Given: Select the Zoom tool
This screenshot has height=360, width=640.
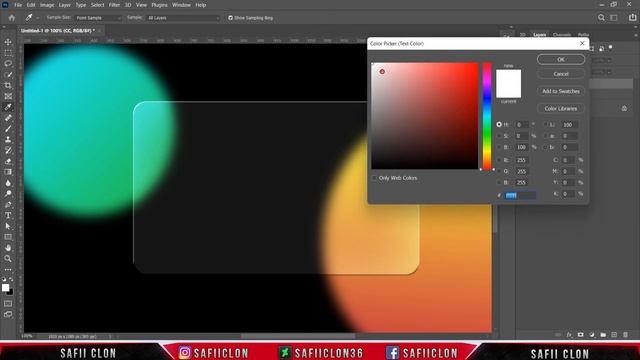Looking at the screenshot, I should (x=8, y=258).
